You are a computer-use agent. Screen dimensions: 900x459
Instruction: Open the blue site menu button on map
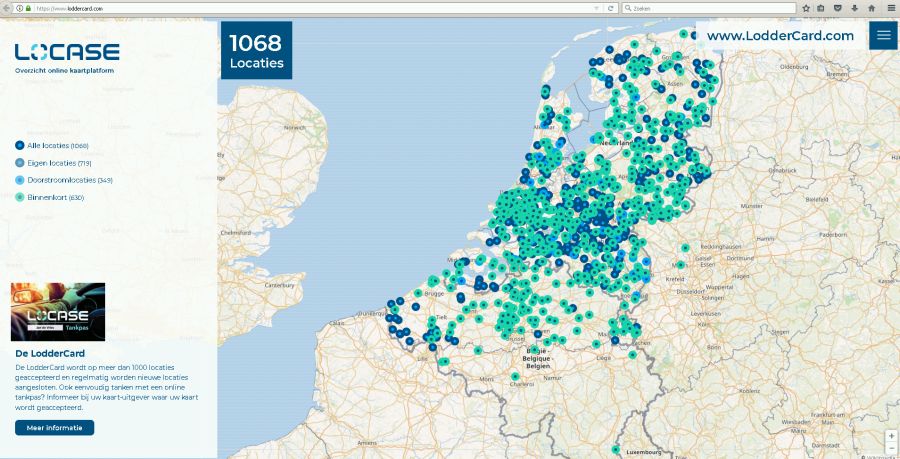[x=883, y=36]
